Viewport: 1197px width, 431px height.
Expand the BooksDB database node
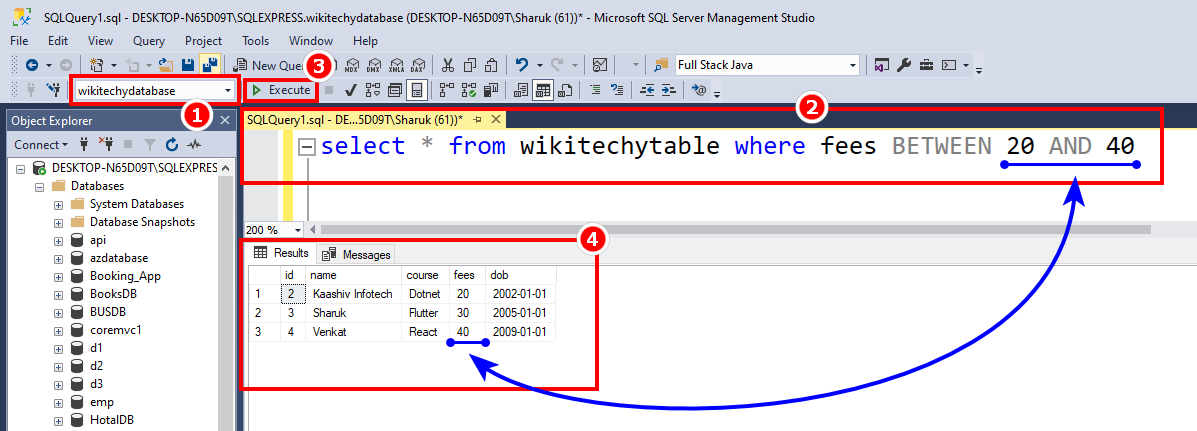[58, 294]
